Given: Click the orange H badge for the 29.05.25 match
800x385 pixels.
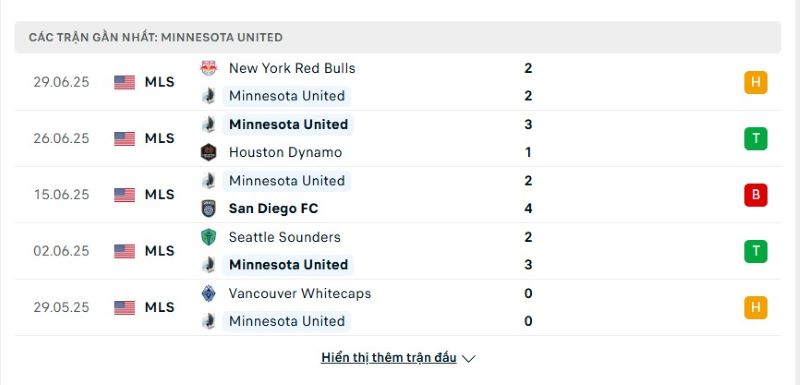Looking at the screenshot, I should (756, 307).
